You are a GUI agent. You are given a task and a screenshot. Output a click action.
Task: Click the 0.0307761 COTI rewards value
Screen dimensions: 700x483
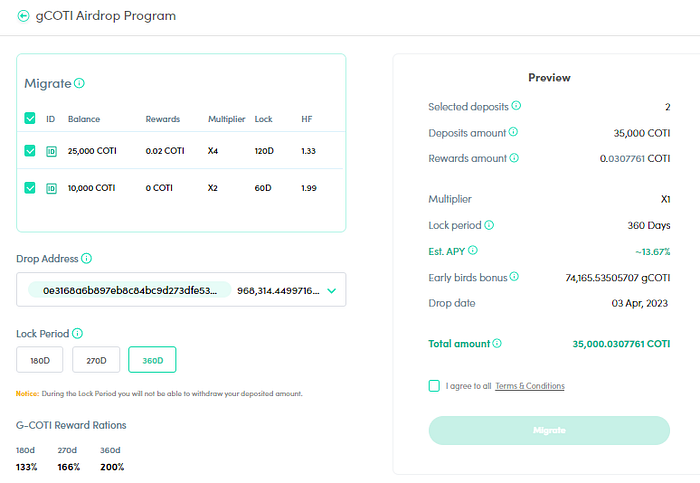click(x=635, y=158)
